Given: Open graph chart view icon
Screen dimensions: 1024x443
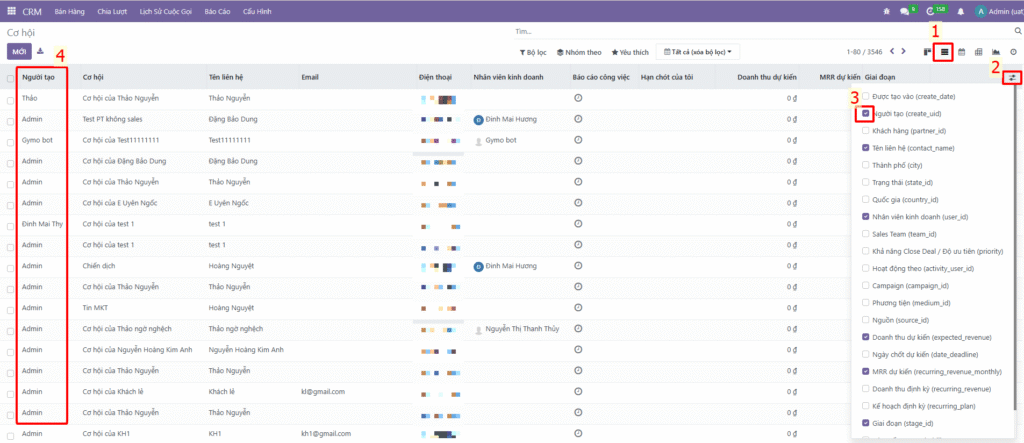Looking at the screenshot, I should 996,52.
